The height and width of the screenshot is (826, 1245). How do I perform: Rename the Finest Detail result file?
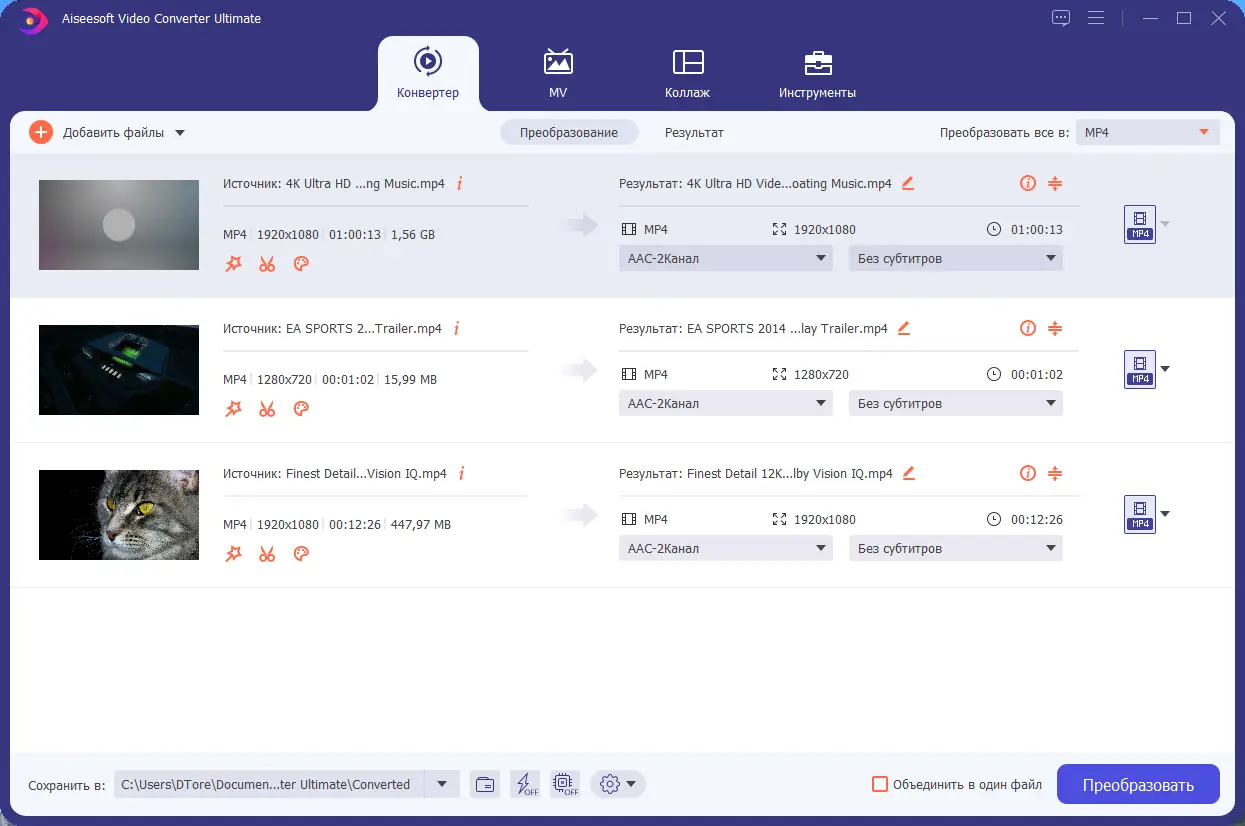[x=909, y=473]
